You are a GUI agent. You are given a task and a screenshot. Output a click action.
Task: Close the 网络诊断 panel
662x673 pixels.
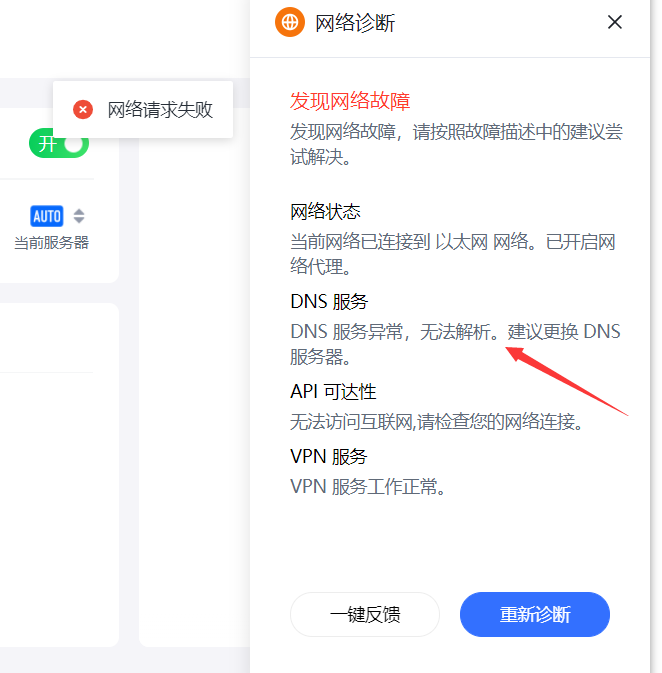pos(615,22)
